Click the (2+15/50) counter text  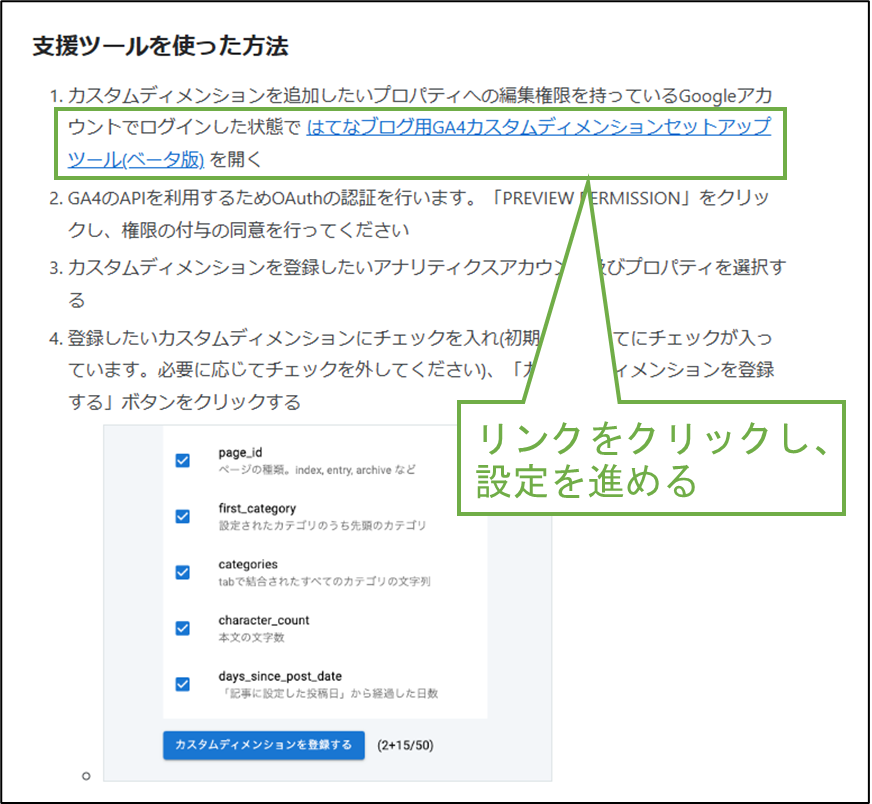click(405, 745)
